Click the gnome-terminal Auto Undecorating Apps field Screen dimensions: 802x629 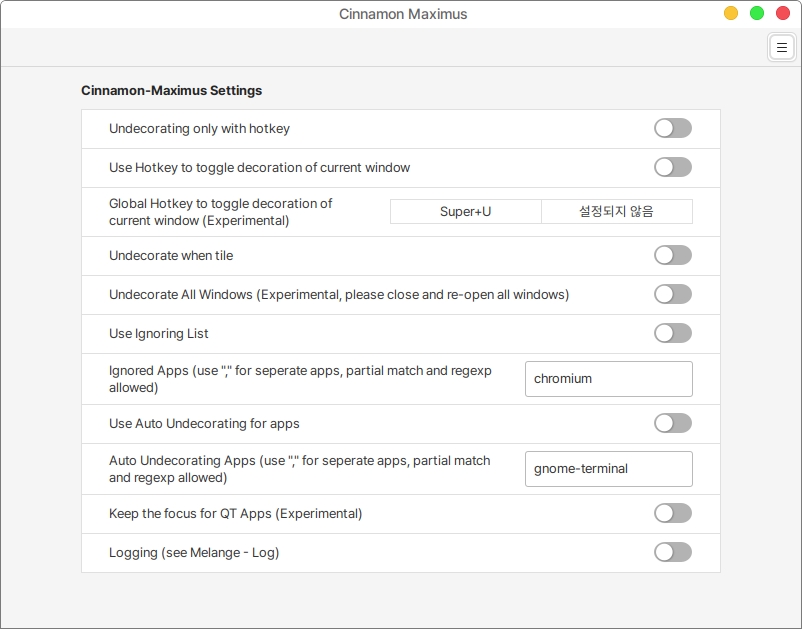[x=608, y=468]
